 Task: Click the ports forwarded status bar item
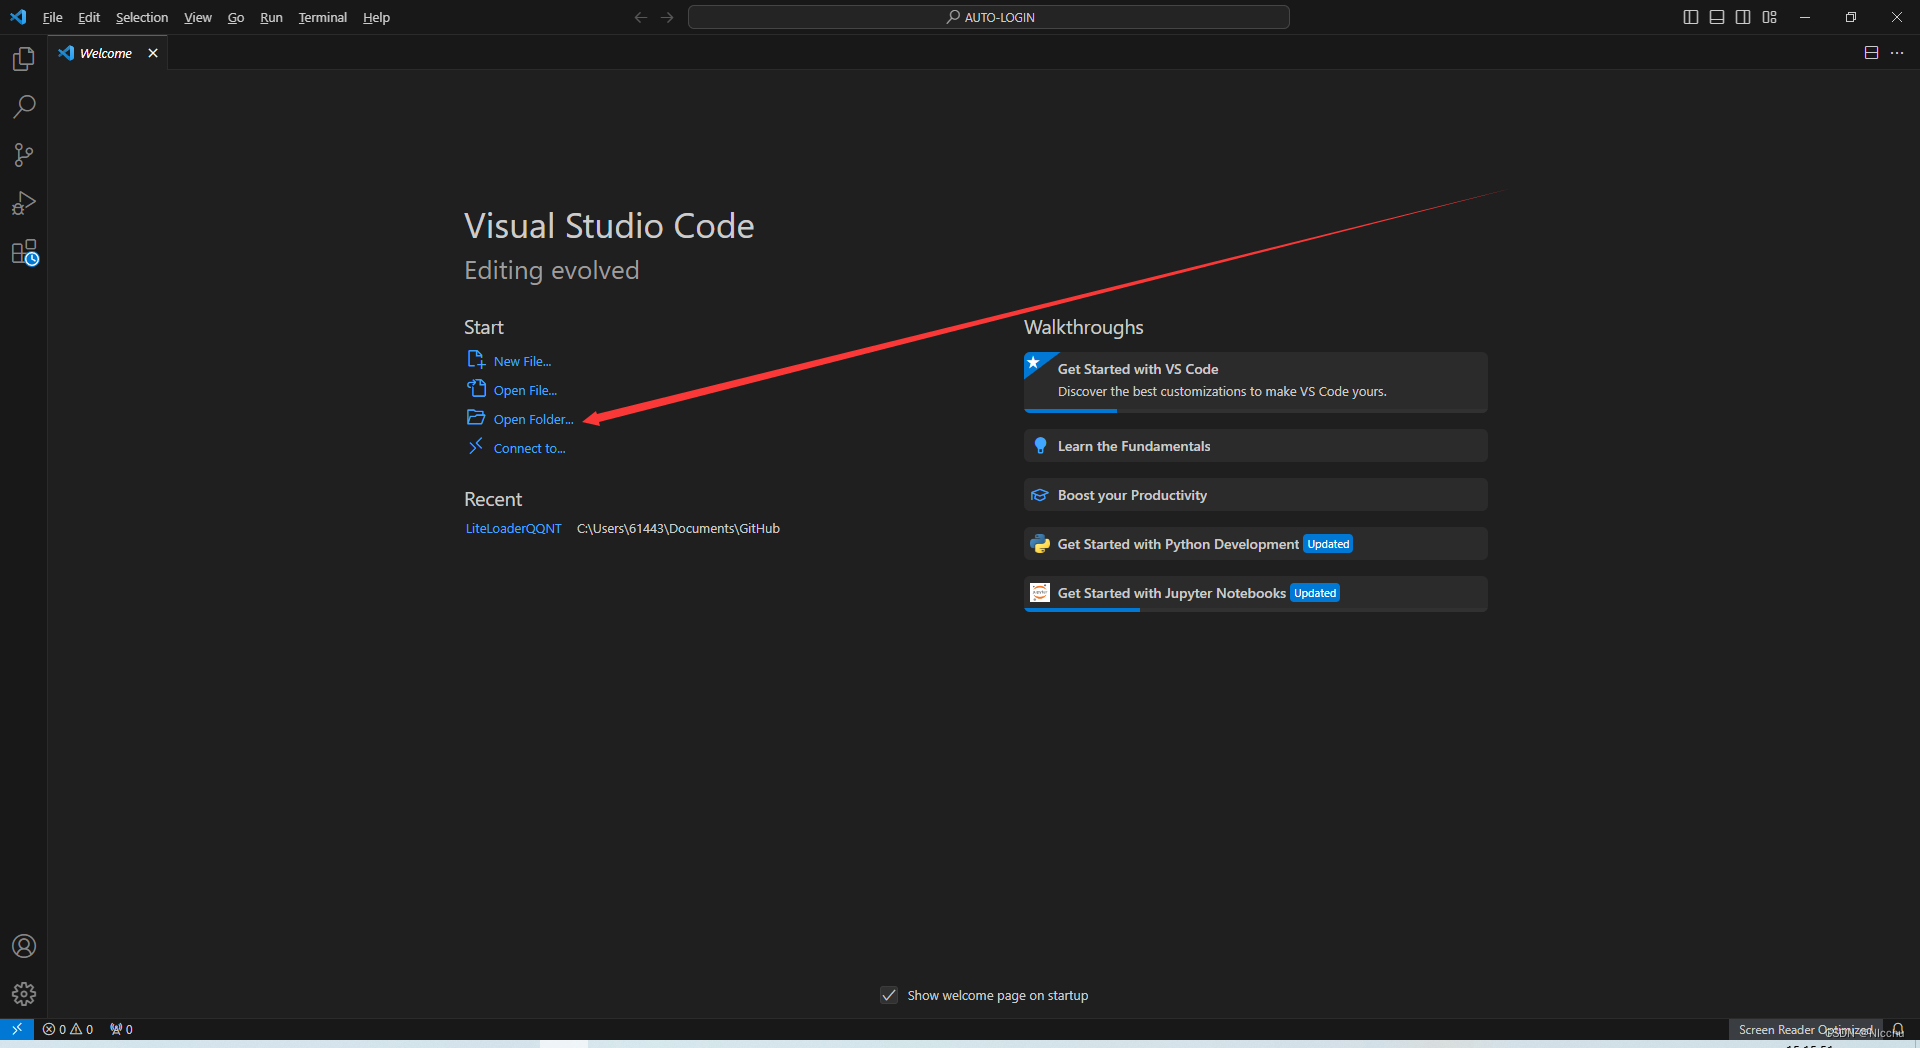tap(121, 1029)
